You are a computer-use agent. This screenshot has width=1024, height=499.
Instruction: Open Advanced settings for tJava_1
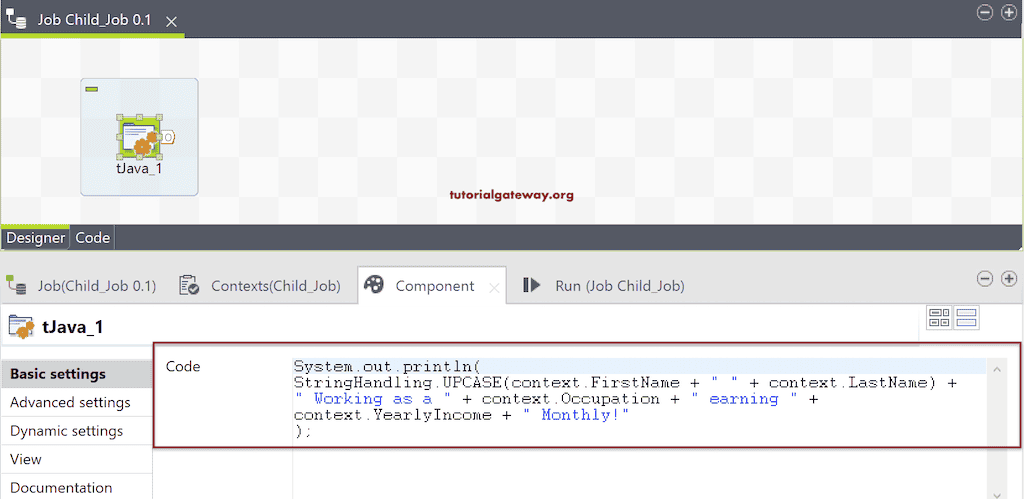click(70, 402)
